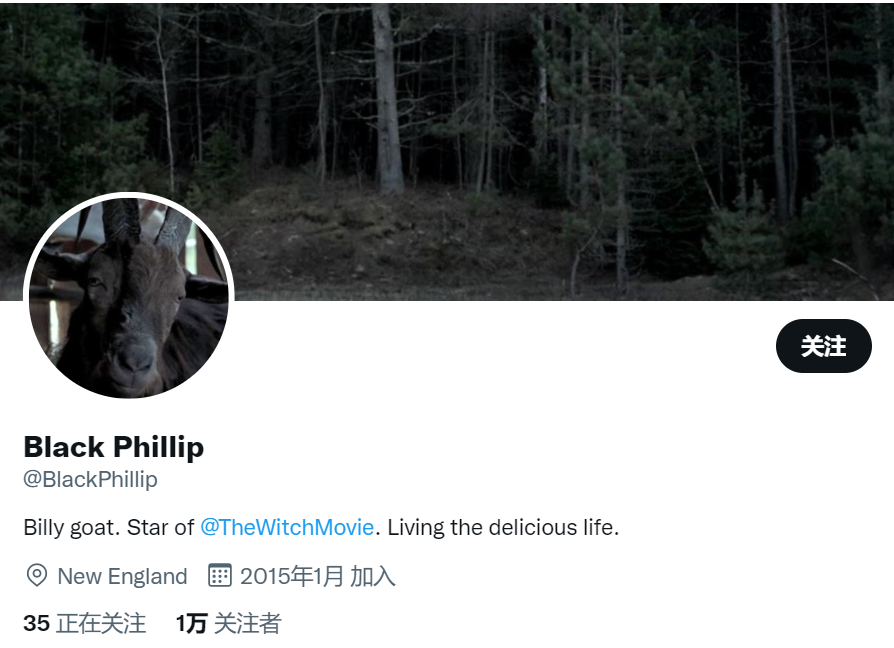The width and height of the screenshot is (894, 648).
Task: Click the 'Living the delicious life.' bio text
Action: point(503,527)
